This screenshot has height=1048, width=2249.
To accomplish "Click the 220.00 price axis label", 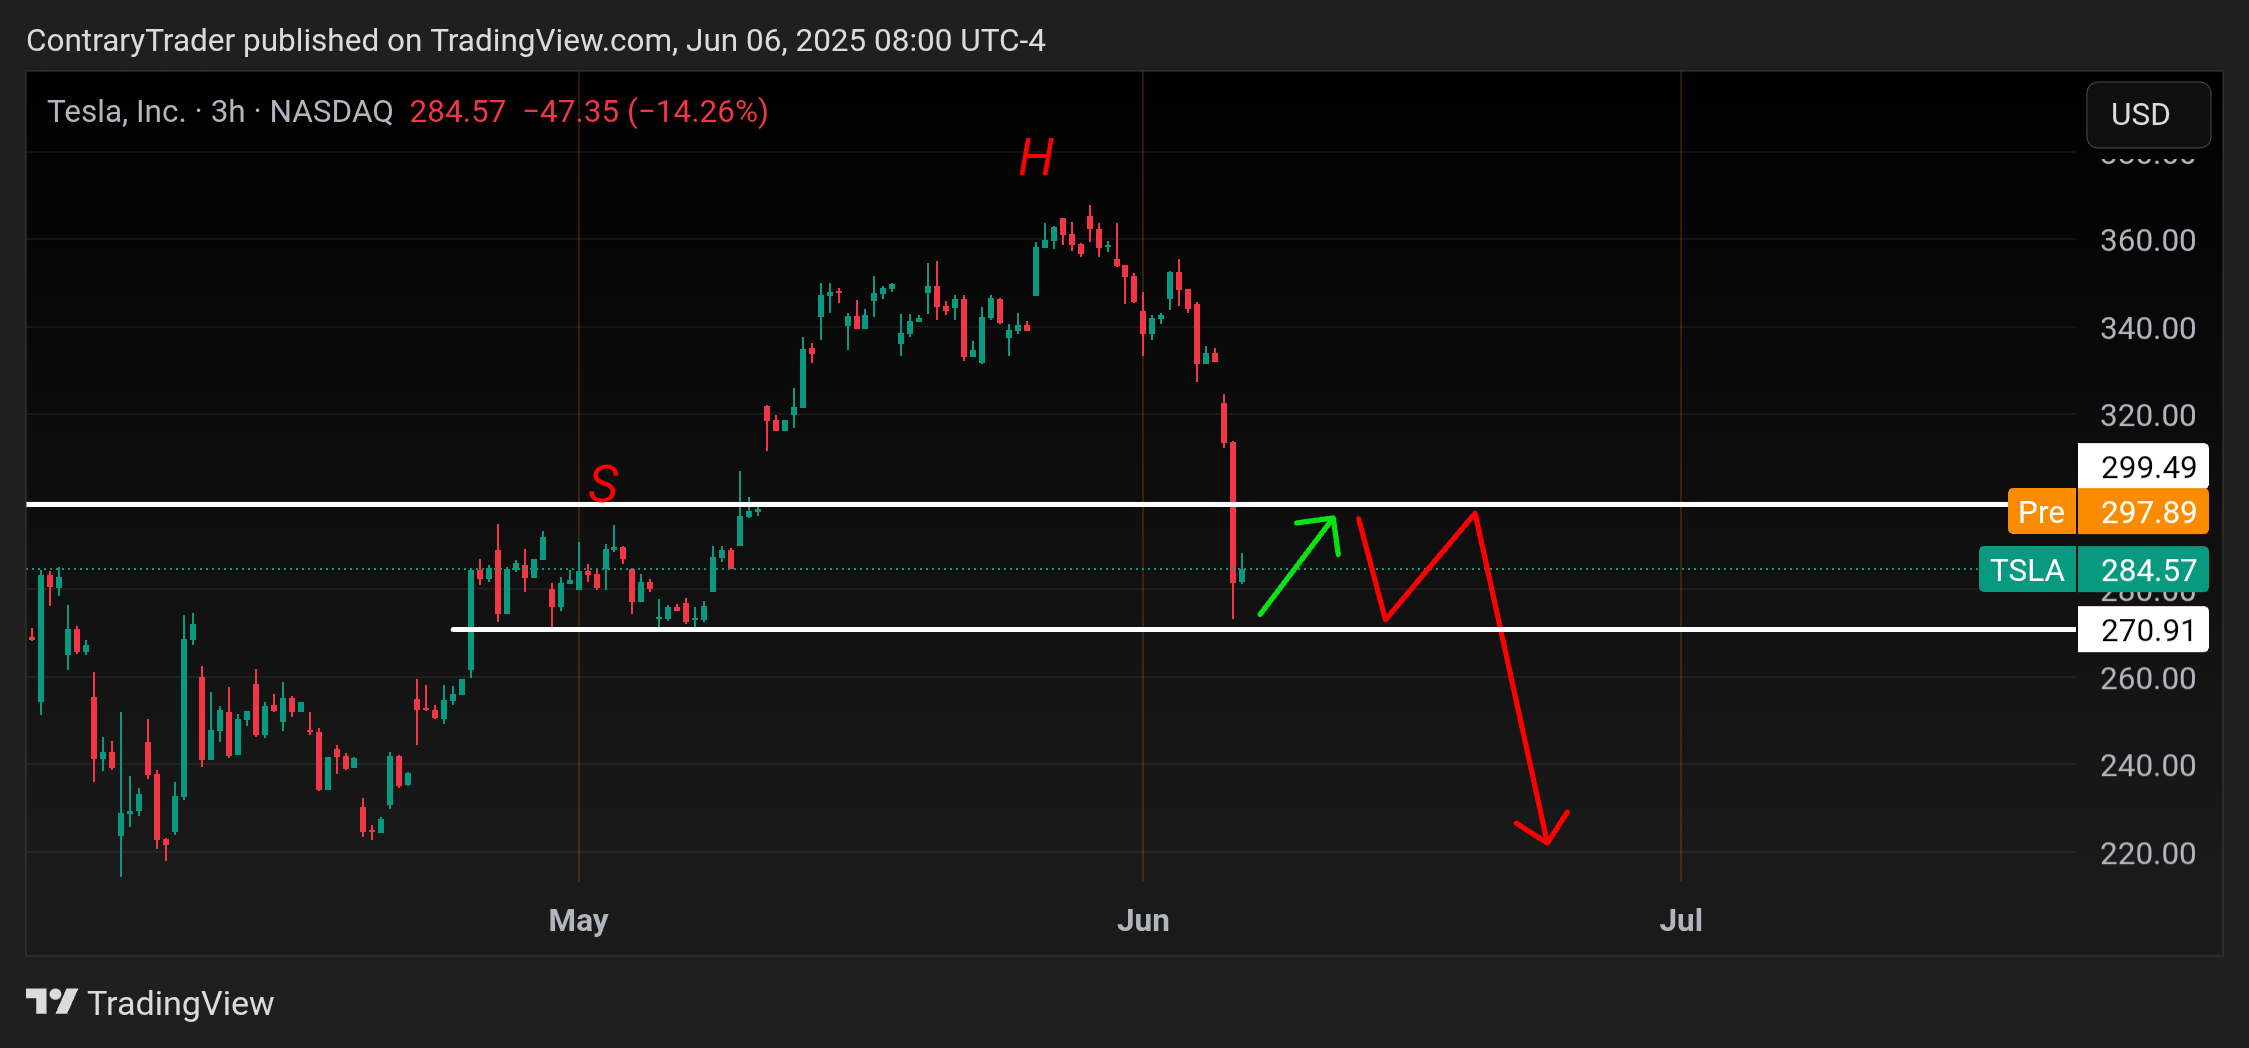I will coord(2148,853).
